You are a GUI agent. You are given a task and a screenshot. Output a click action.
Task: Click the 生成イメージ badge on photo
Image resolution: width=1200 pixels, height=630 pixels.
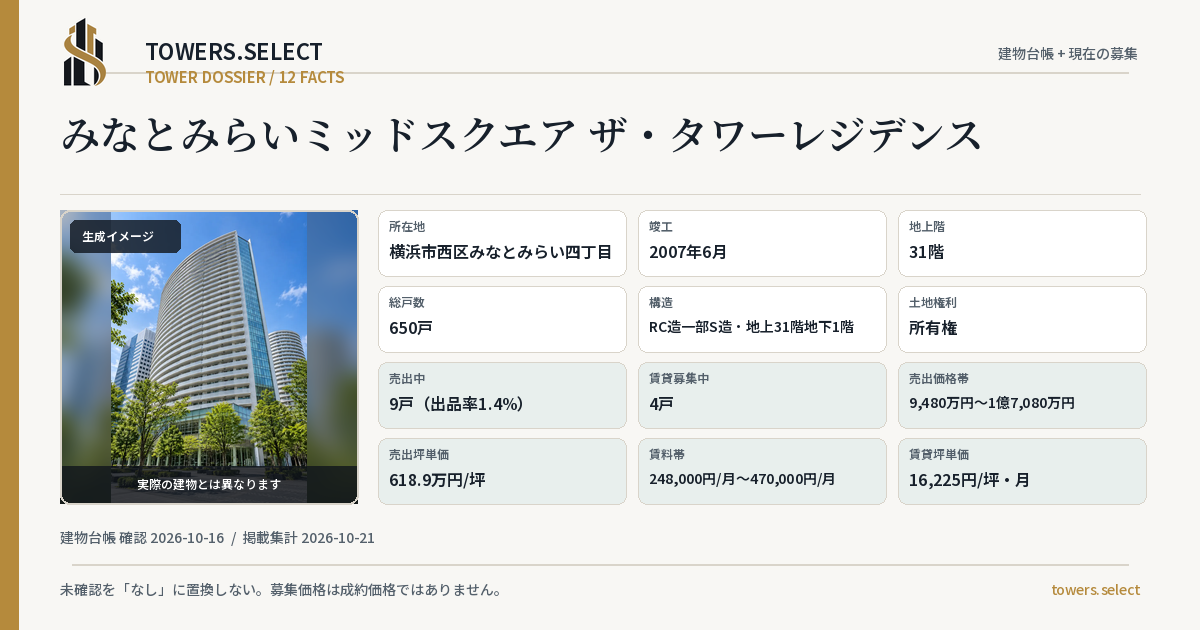click(125, 237)
